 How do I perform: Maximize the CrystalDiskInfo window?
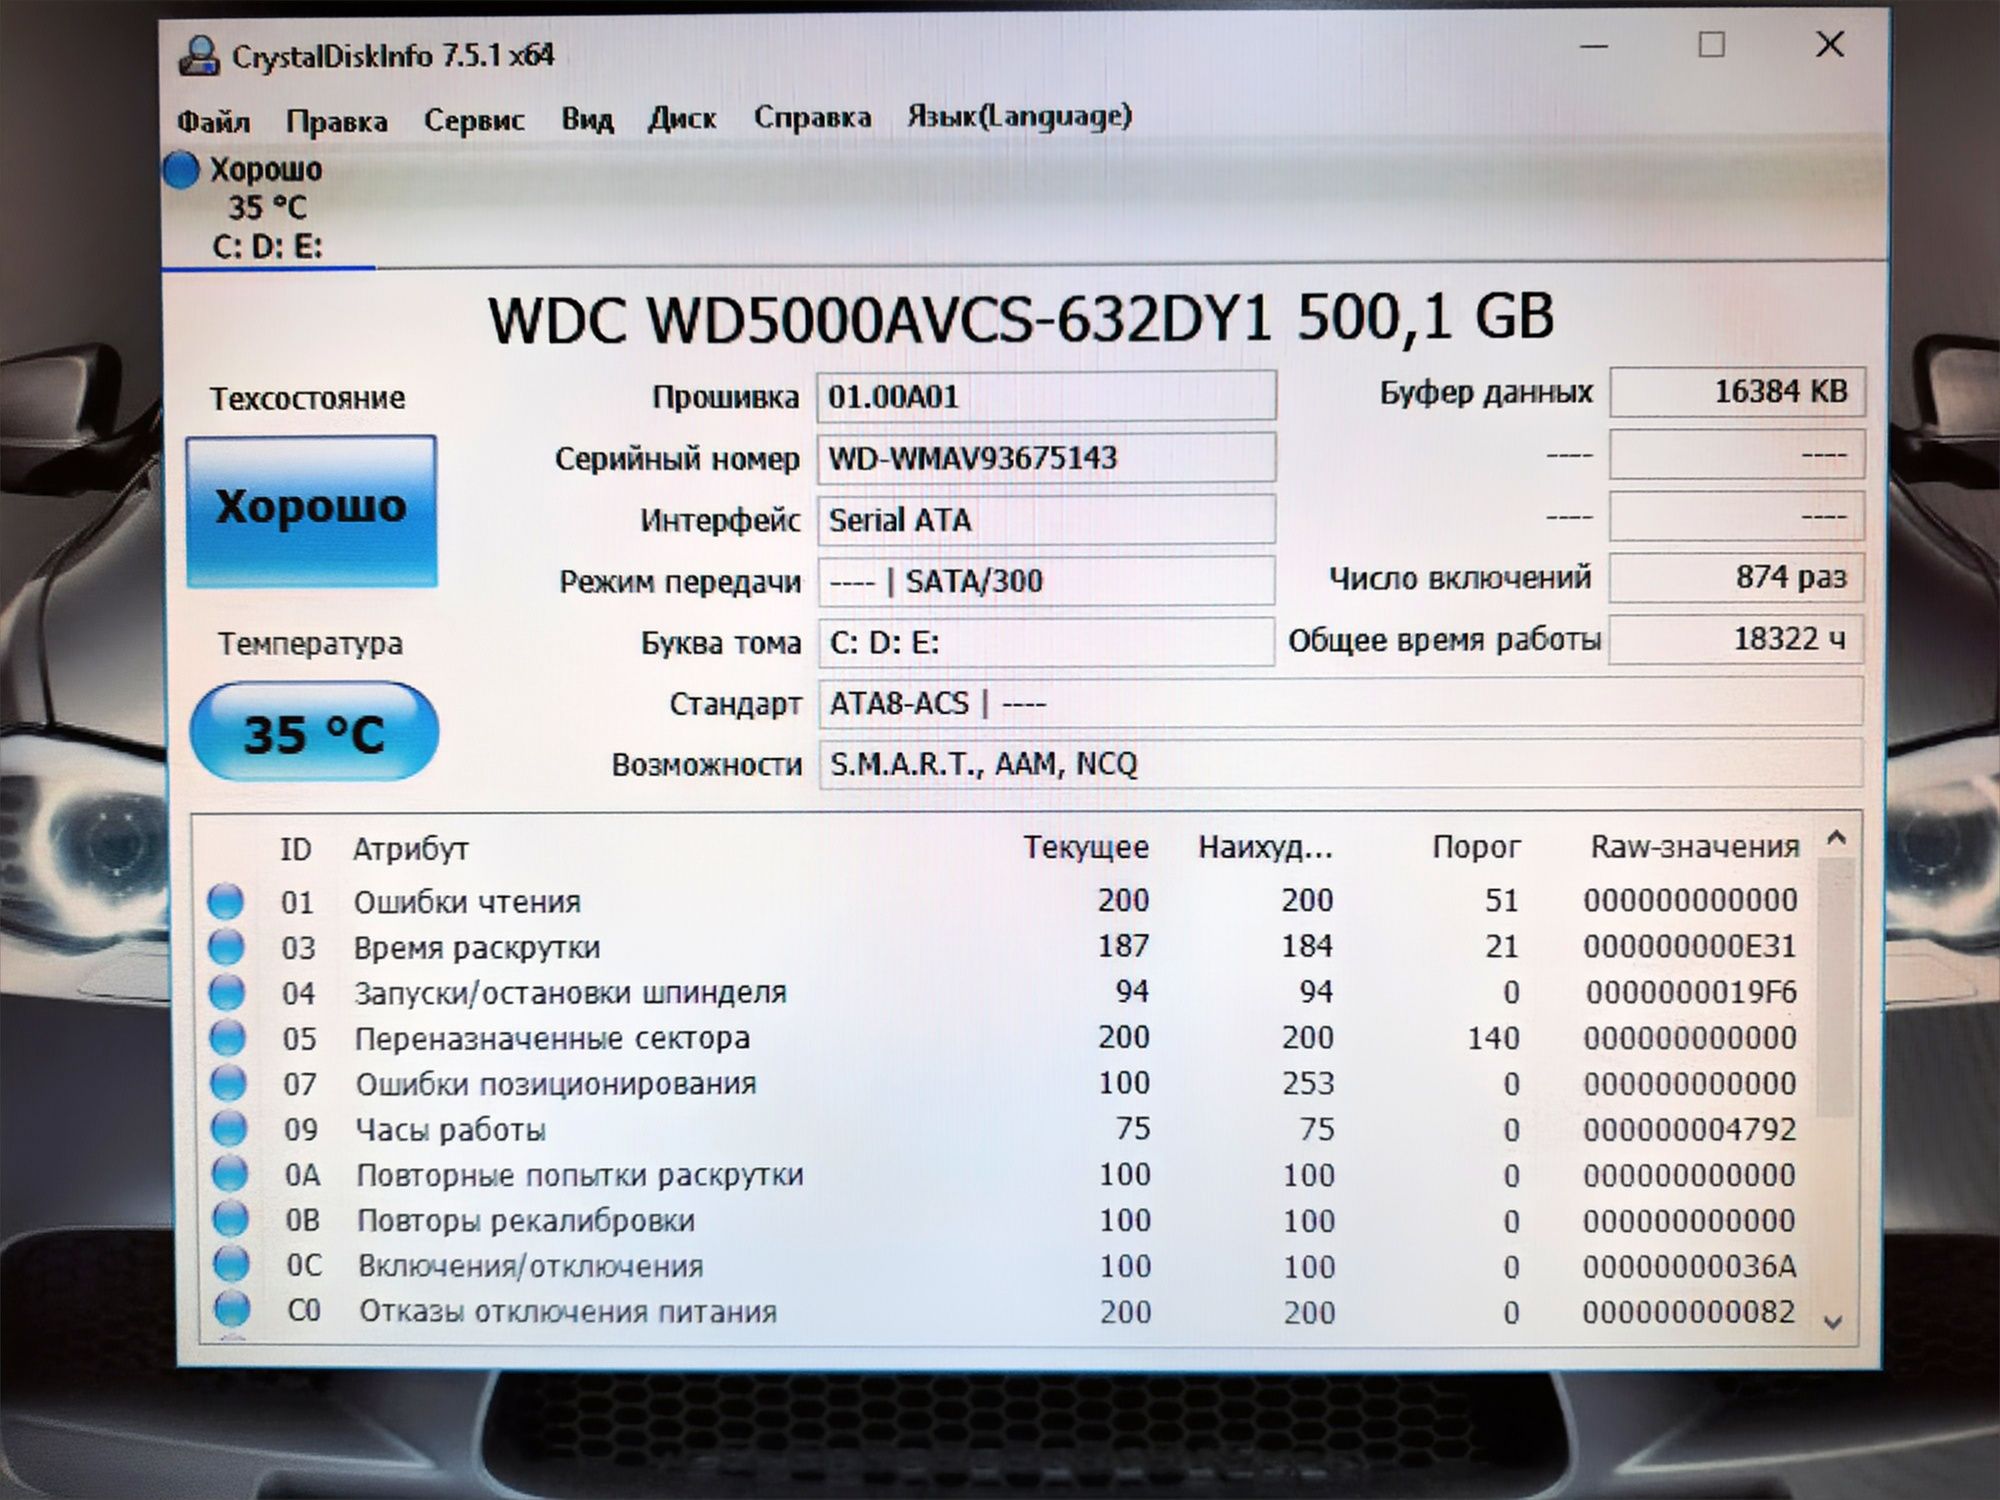pos(1712,45)
